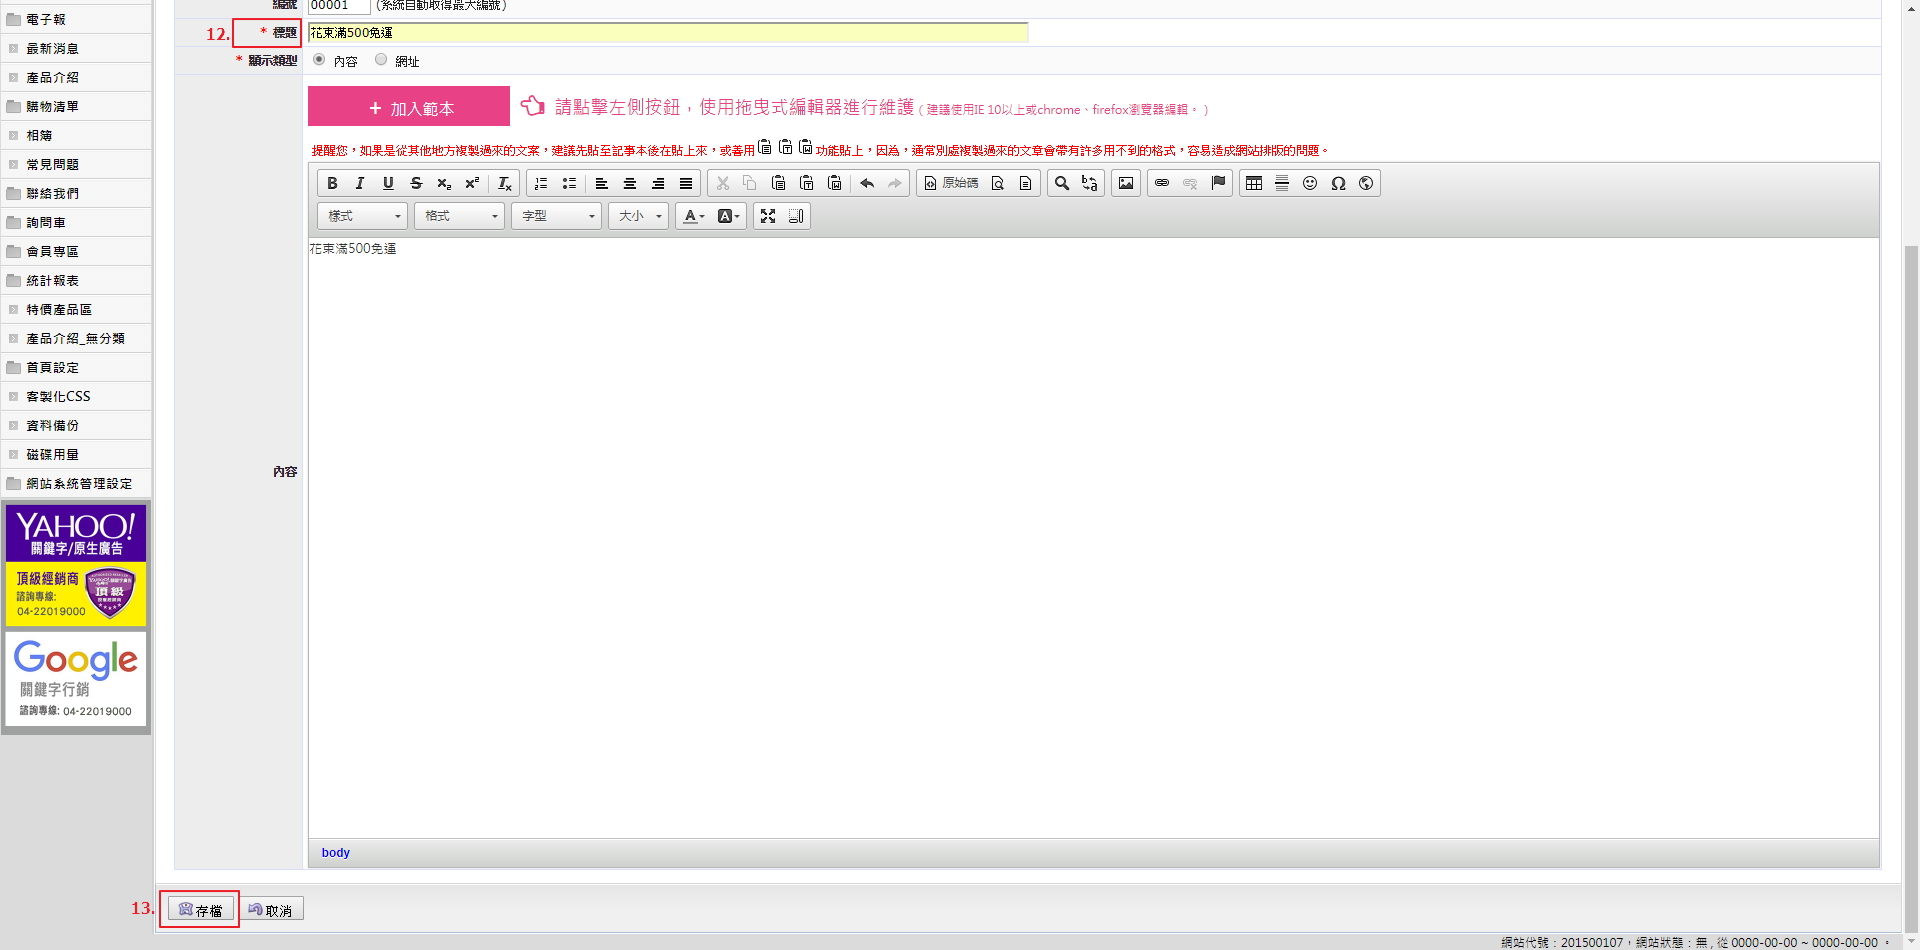Click the undo arrow in the toolbar
The width and height of the screenshot is (1920, 950).
867,183
